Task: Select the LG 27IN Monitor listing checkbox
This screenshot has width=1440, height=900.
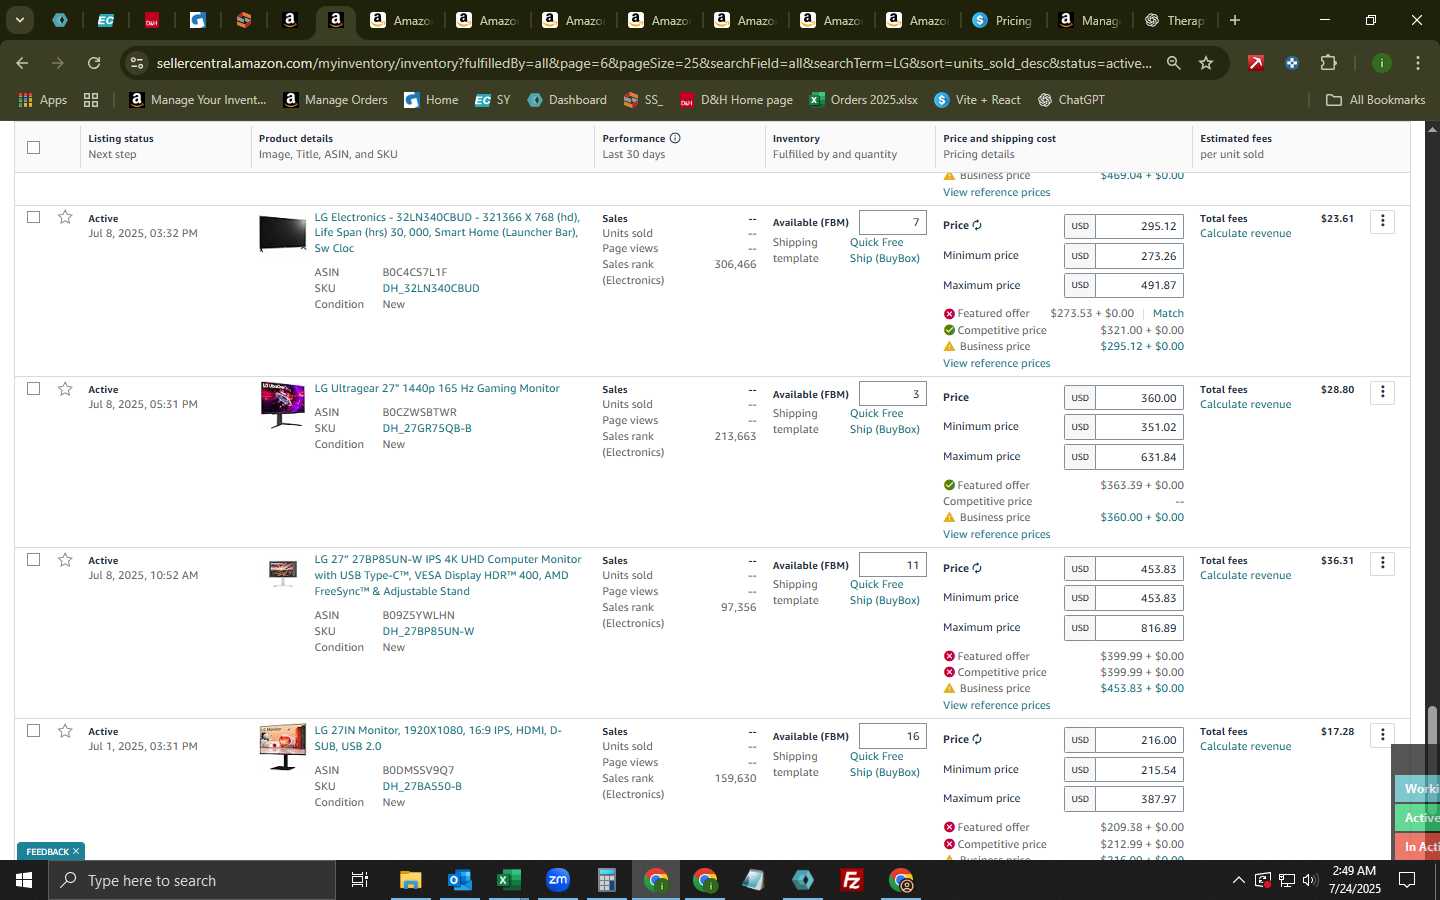Action: 33,730
